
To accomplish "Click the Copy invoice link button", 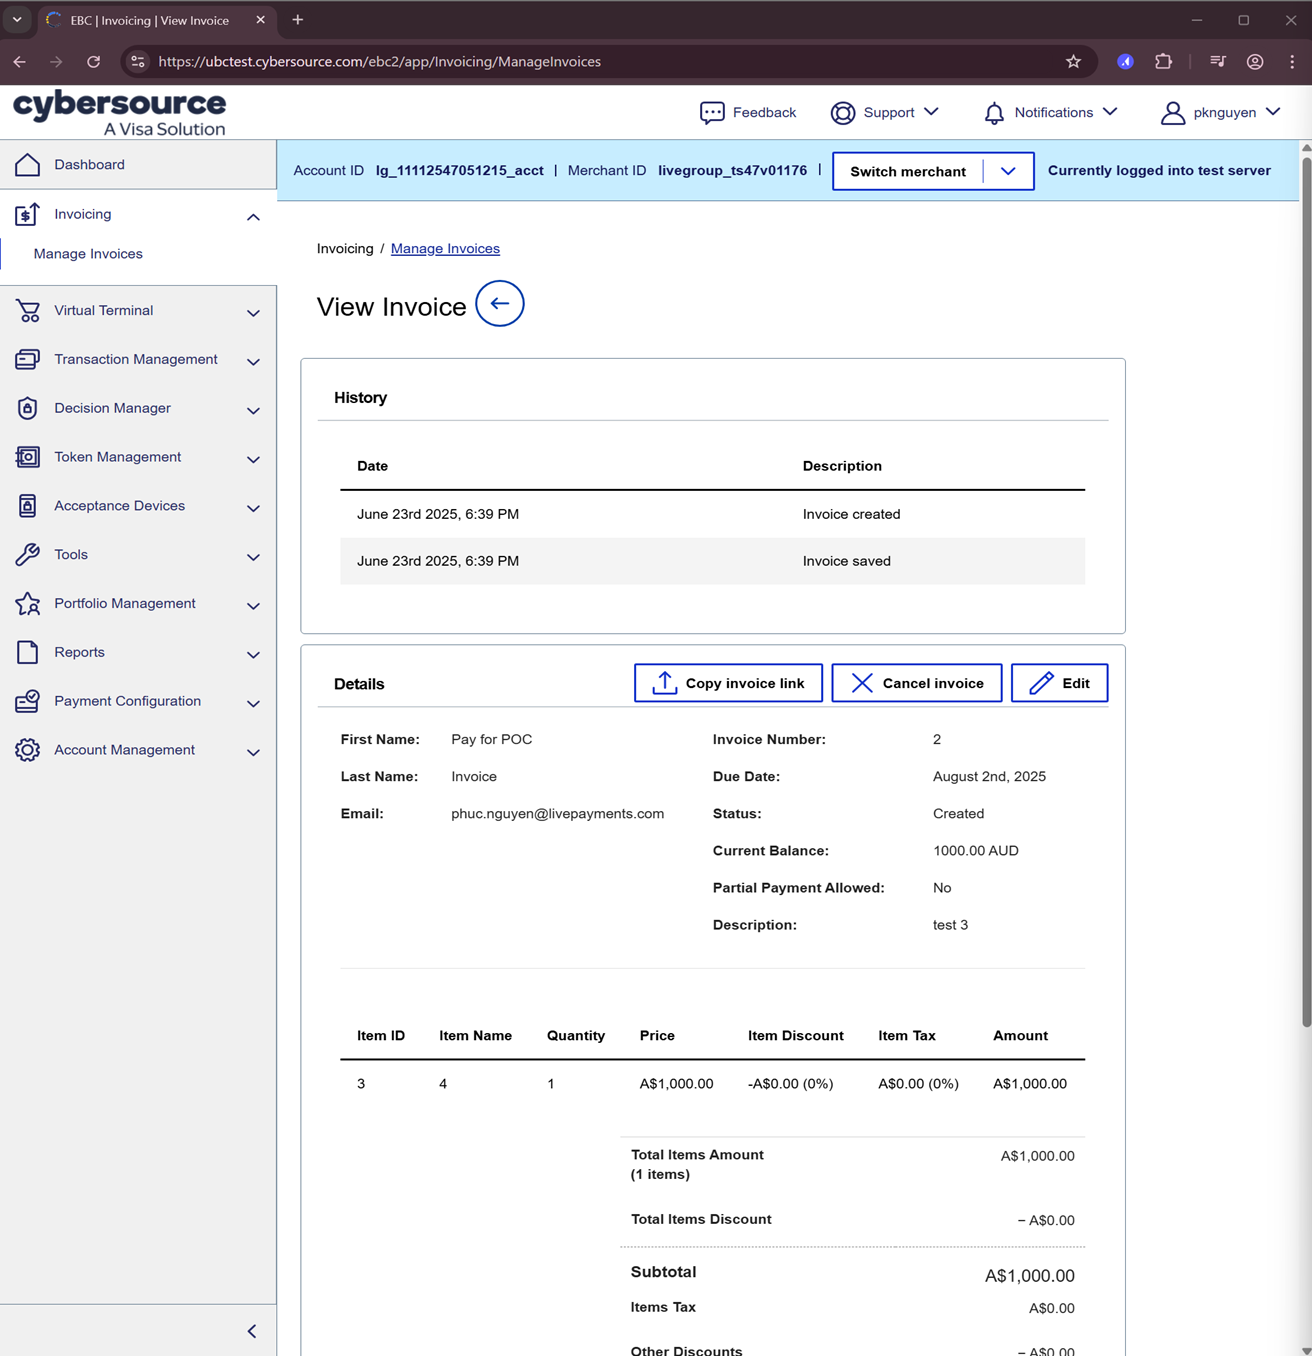I will coord(728,683).
